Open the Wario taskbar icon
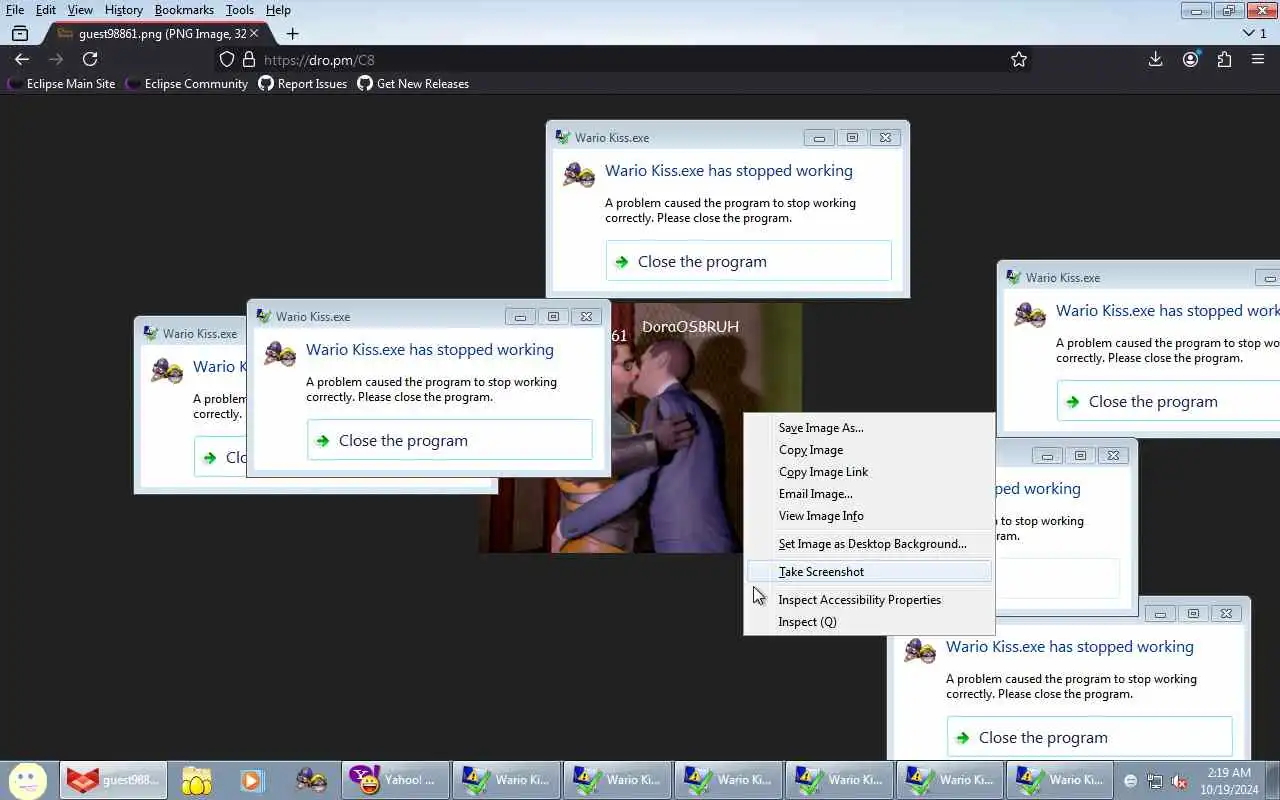 (x=311, y=780)
